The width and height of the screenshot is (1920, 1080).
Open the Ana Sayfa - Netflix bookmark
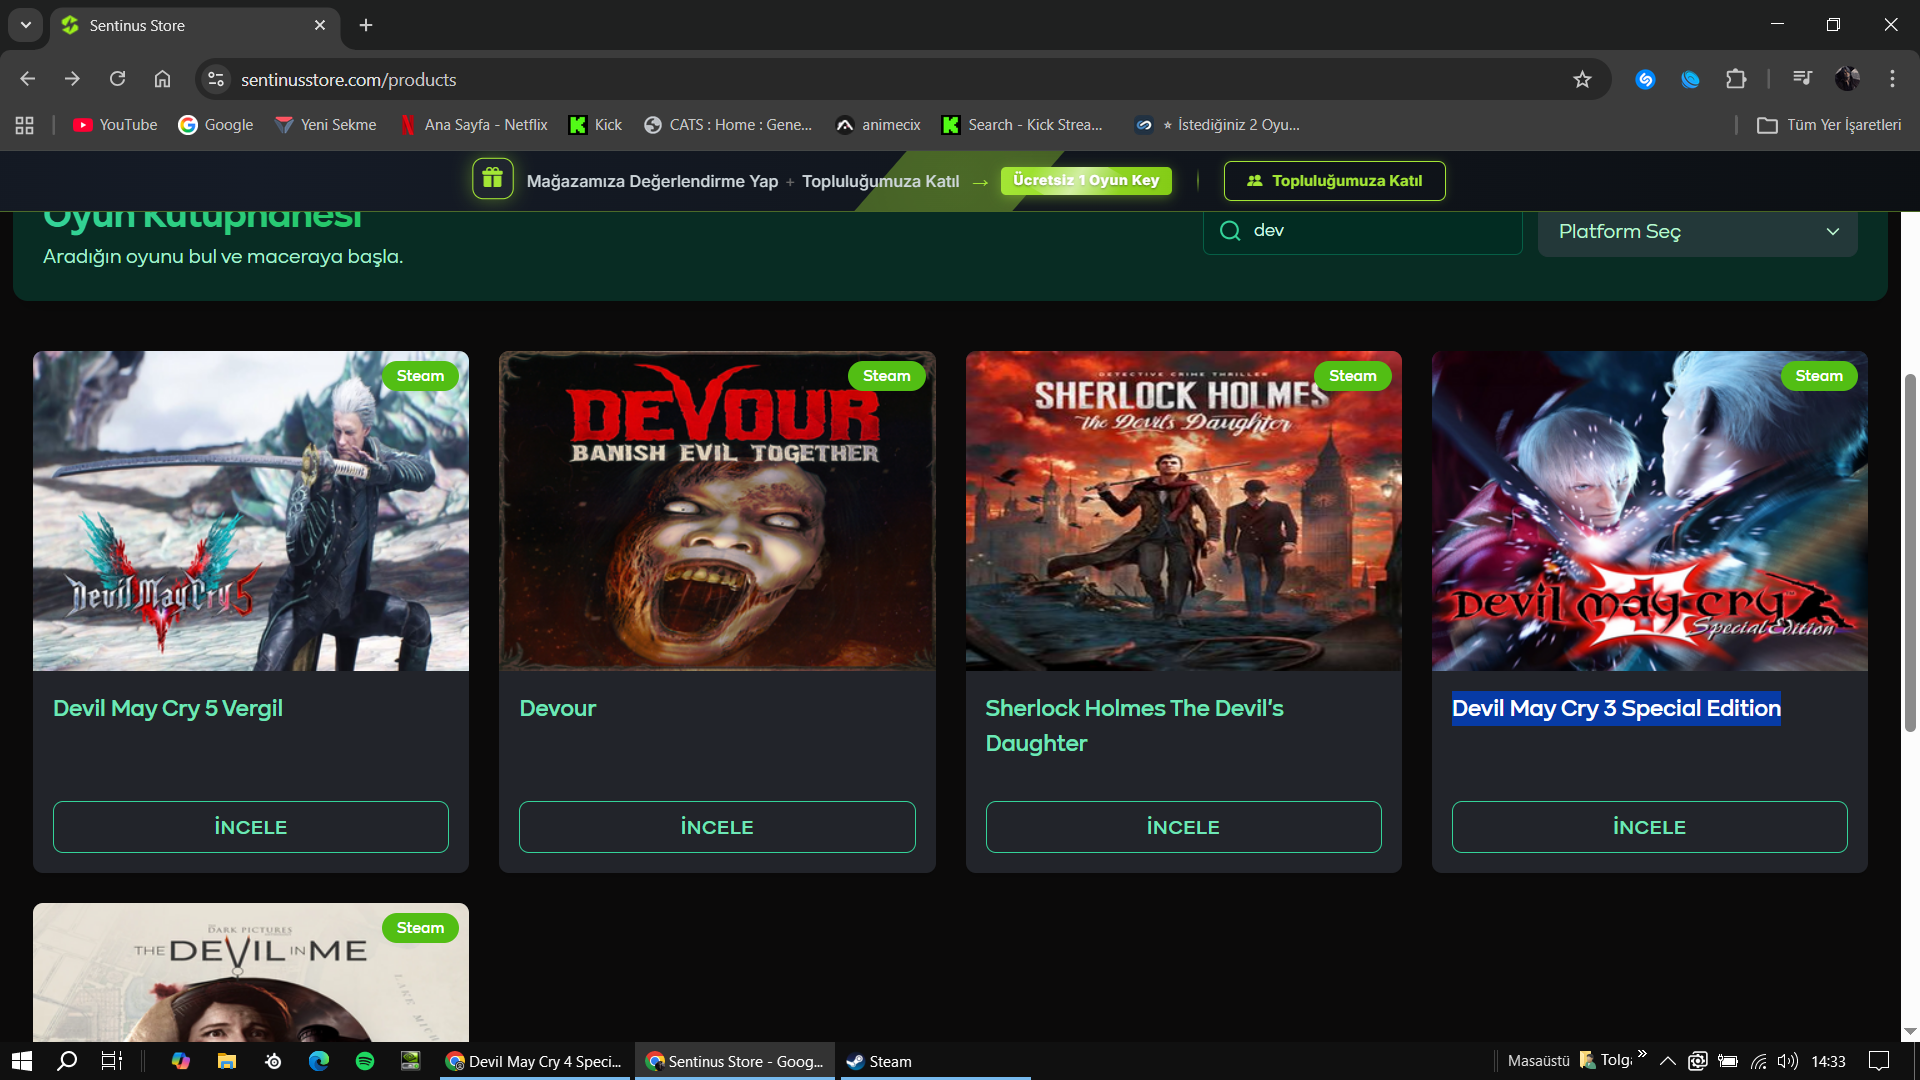pyautogui.click(x=474, y=125)
